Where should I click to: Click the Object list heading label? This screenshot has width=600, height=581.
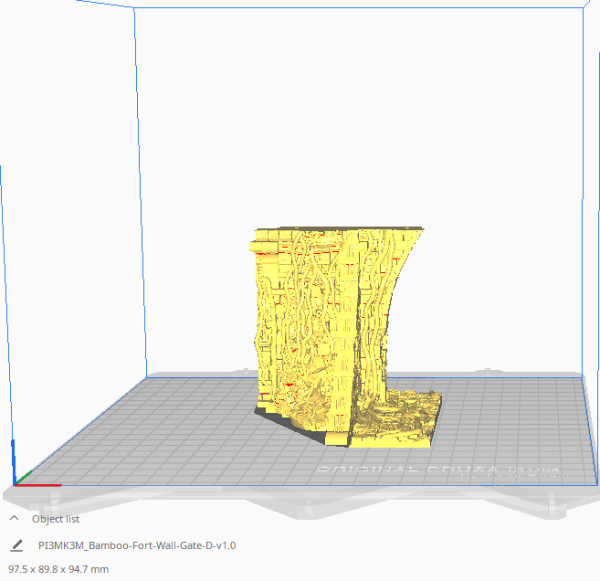coord(56,519)
